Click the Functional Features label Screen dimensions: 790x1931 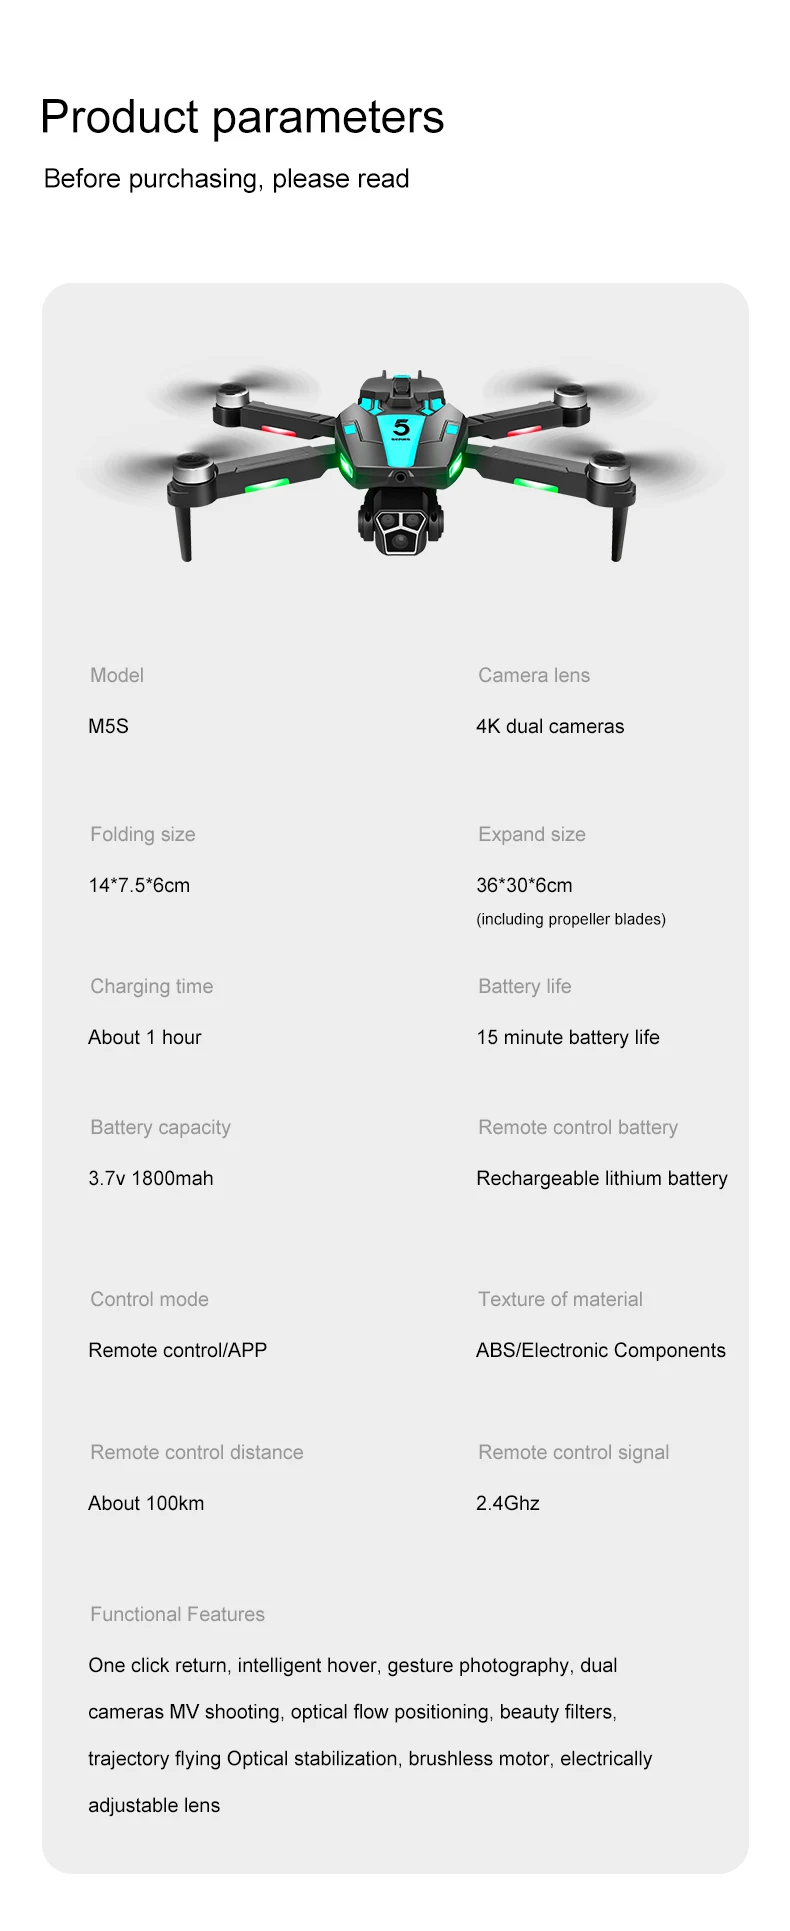coord(178,1614)
